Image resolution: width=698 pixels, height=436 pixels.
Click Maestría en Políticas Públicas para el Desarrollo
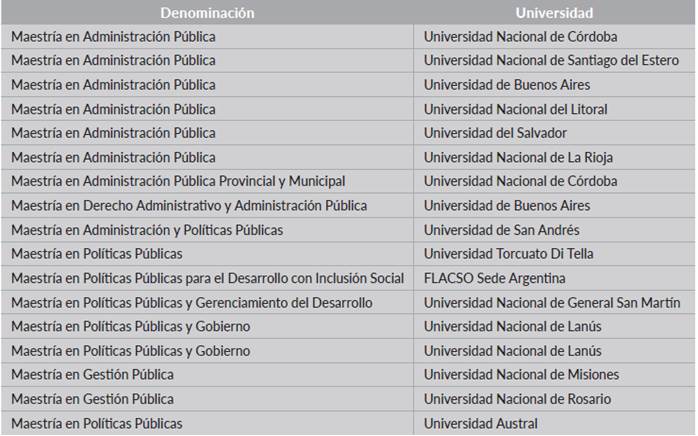click(x=207, y=278)
